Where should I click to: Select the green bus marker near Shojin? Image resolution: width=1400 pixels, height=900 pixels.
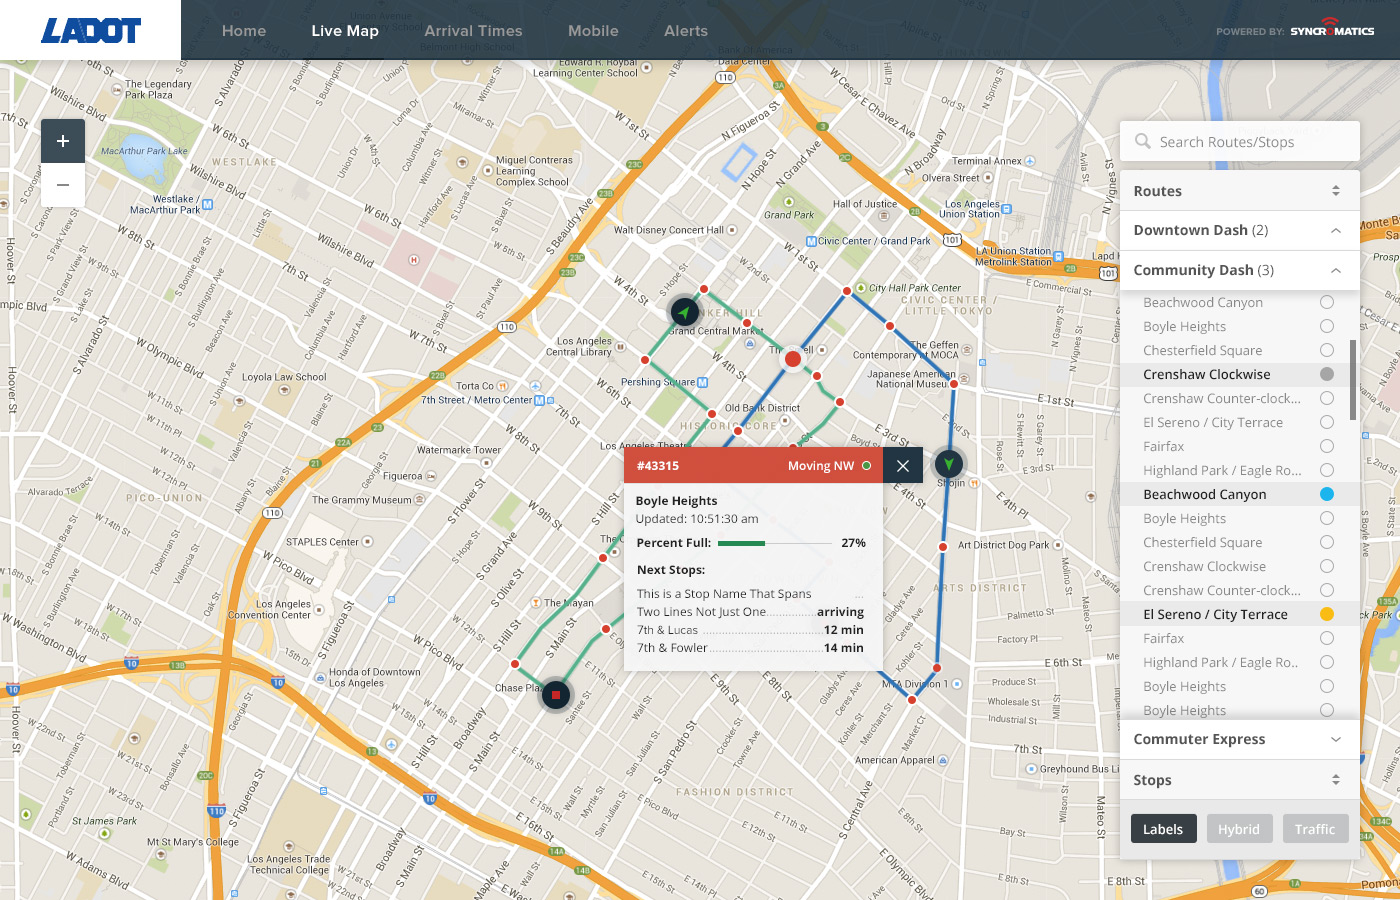948,464
